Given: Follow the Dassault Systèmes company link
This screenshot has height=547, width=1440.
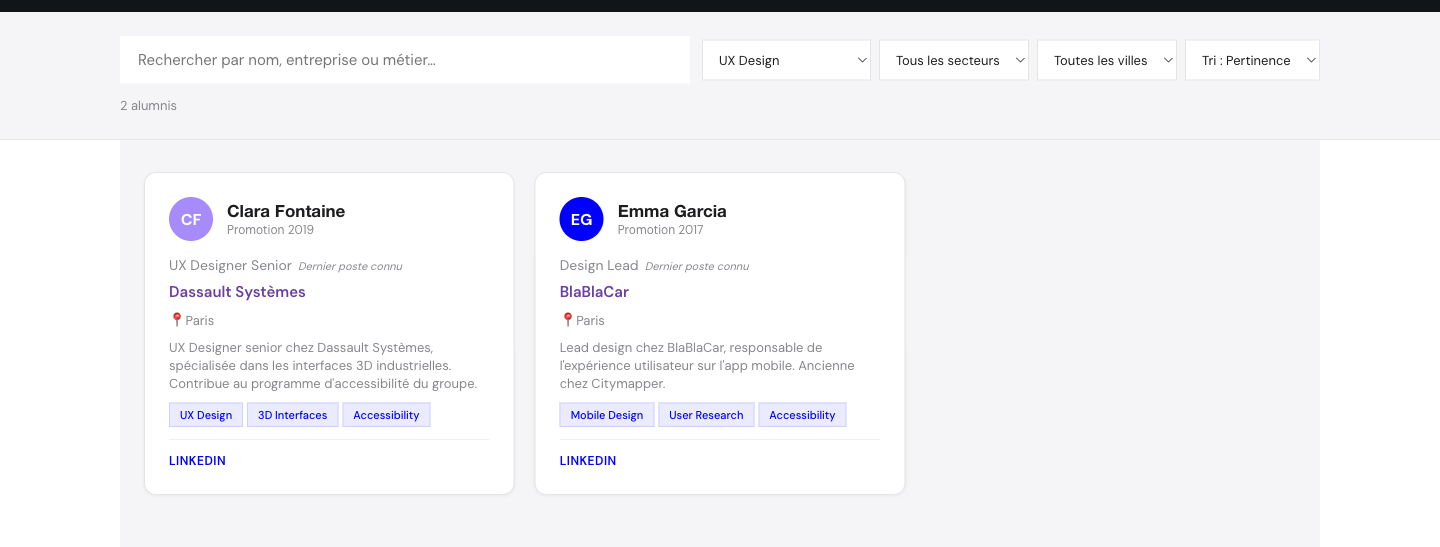Looking at the screenshot, I should click(x=237, y=292).
